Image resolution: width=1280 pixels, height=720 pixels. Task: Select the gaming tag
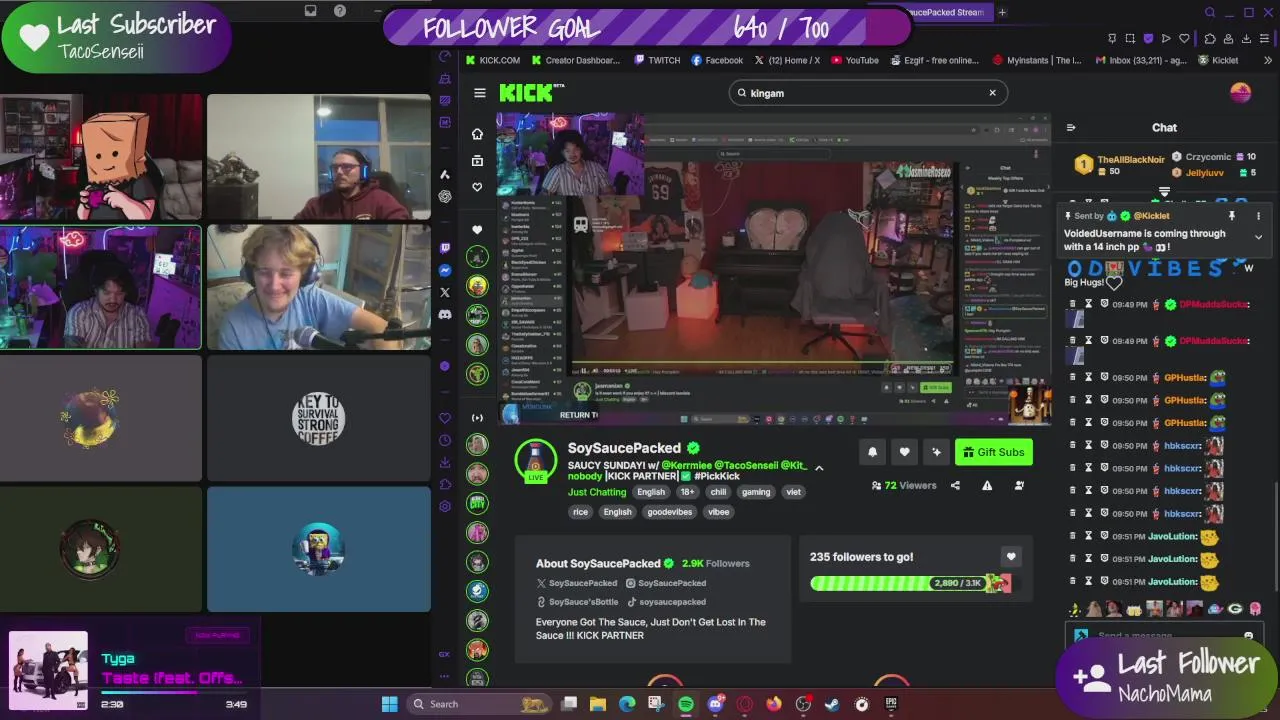coord(756,492)
